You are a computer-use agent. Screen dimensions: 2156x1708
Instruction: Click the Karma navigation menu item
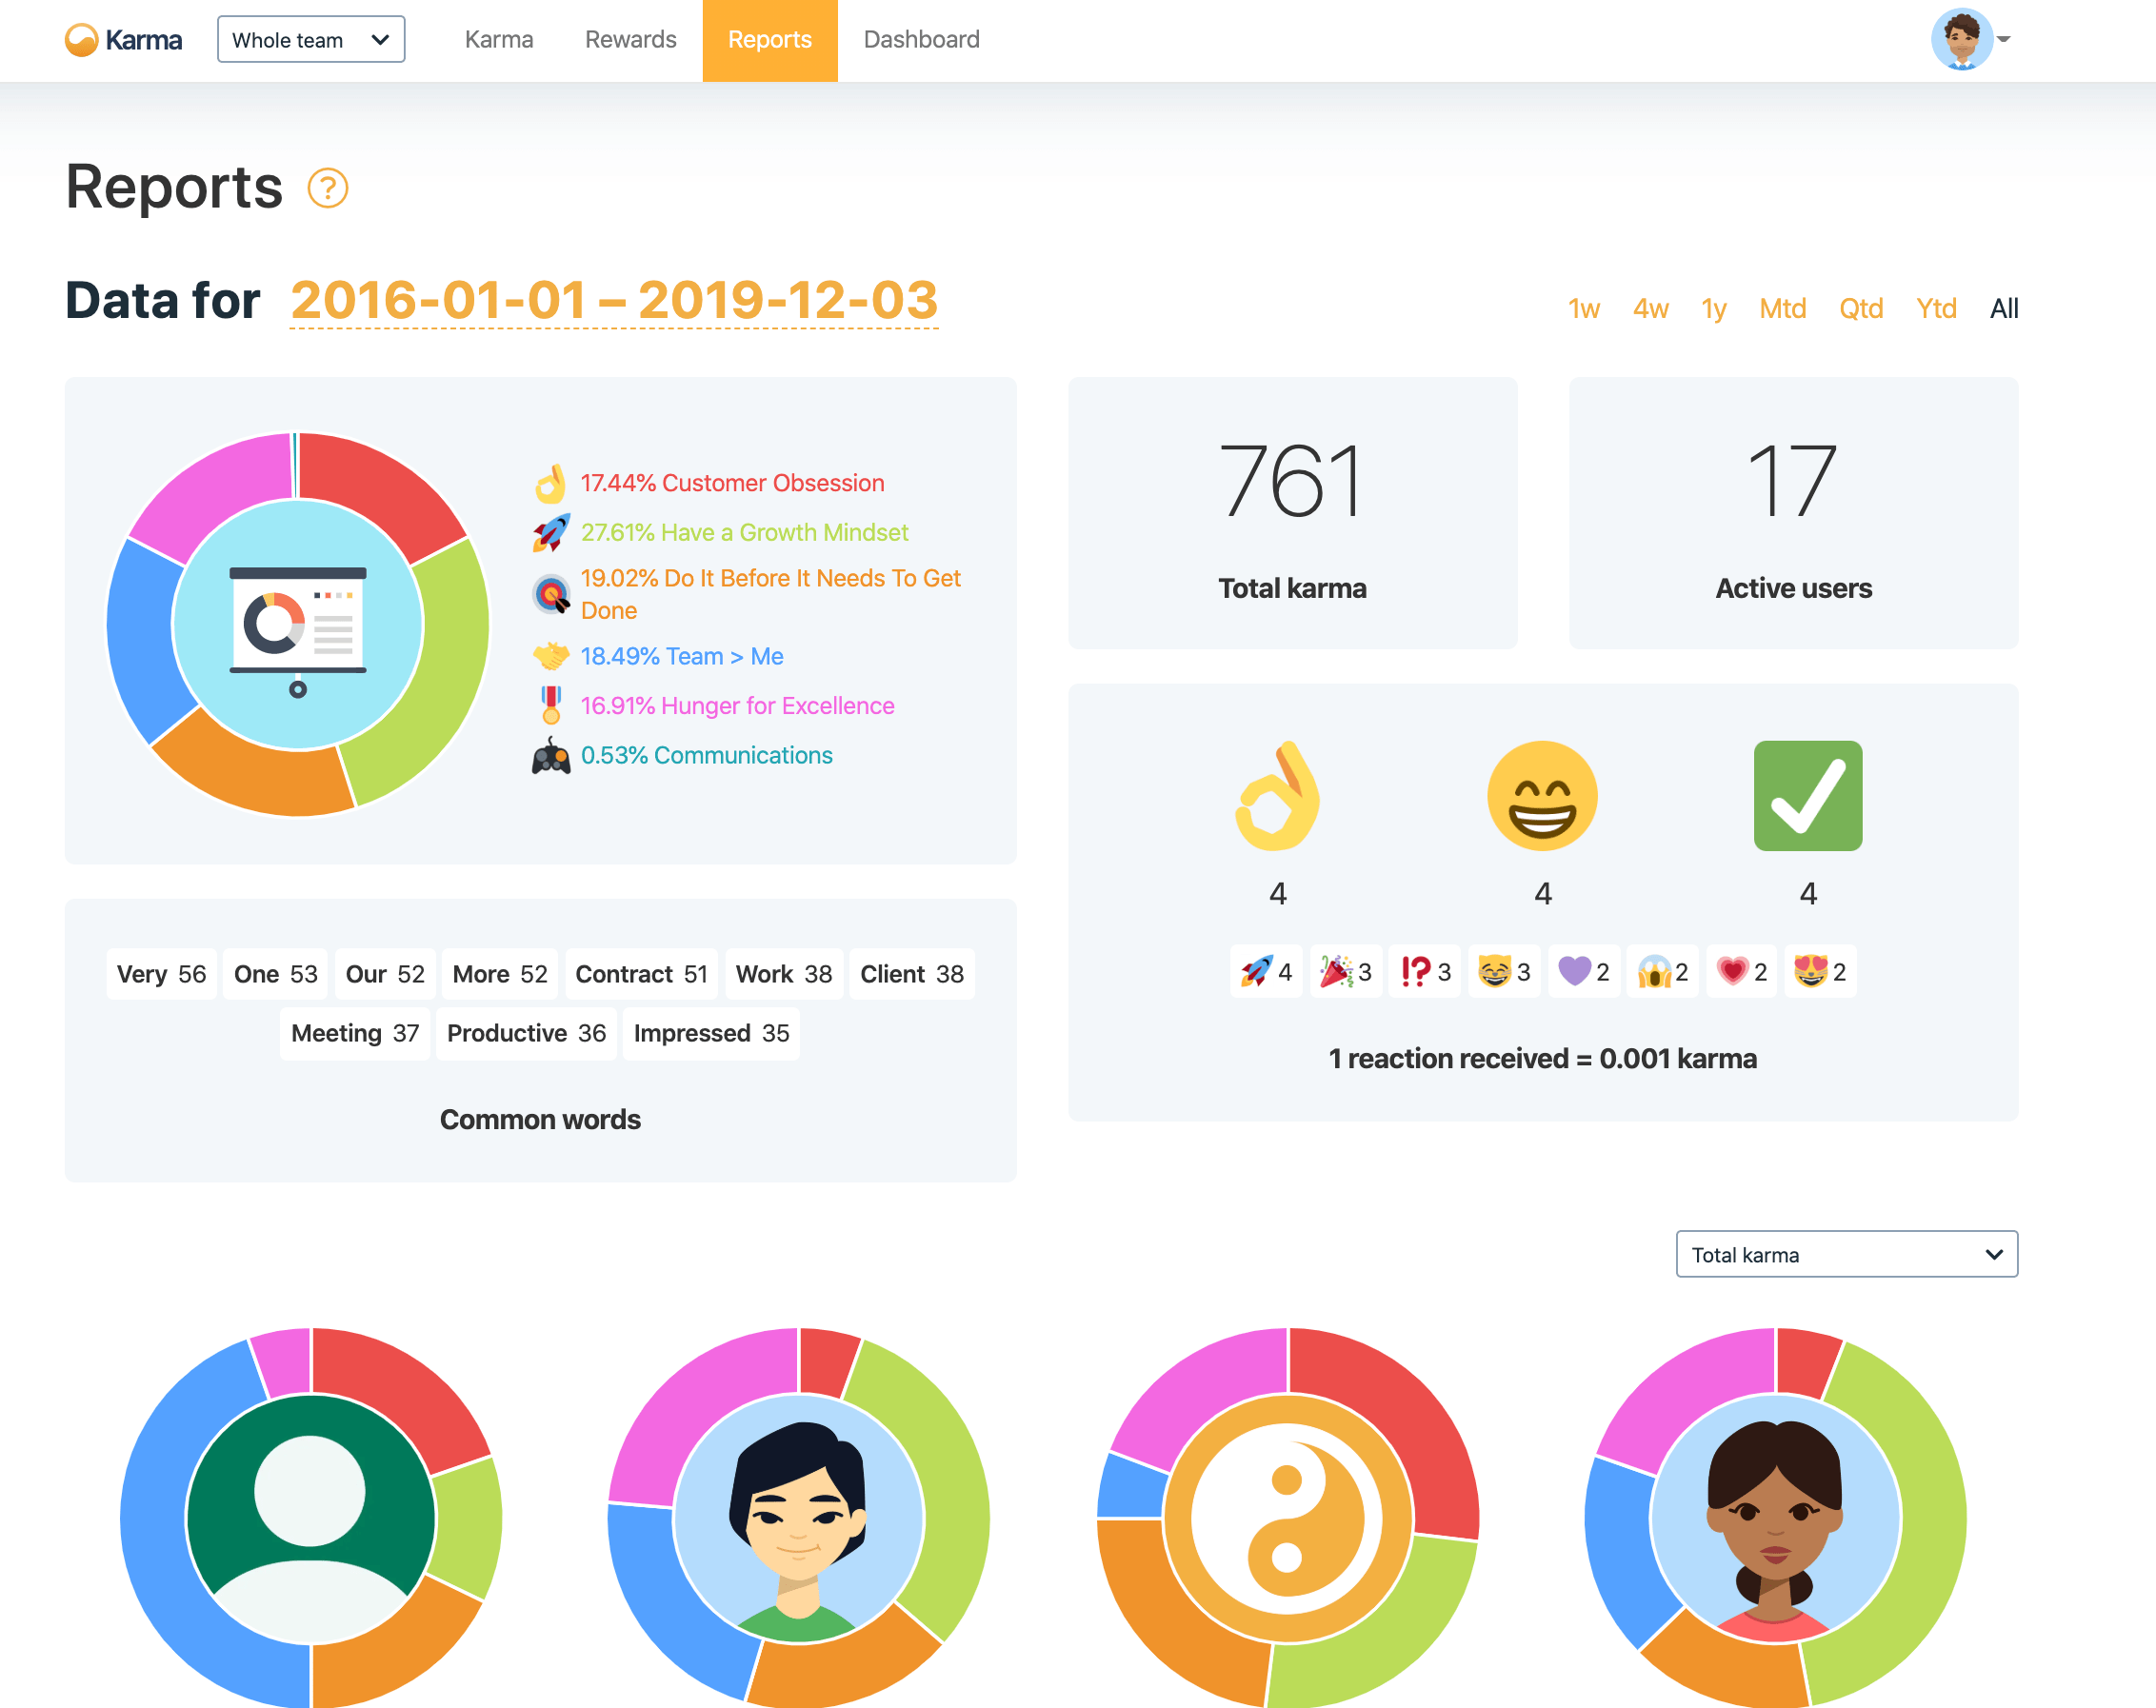(497, 38)
